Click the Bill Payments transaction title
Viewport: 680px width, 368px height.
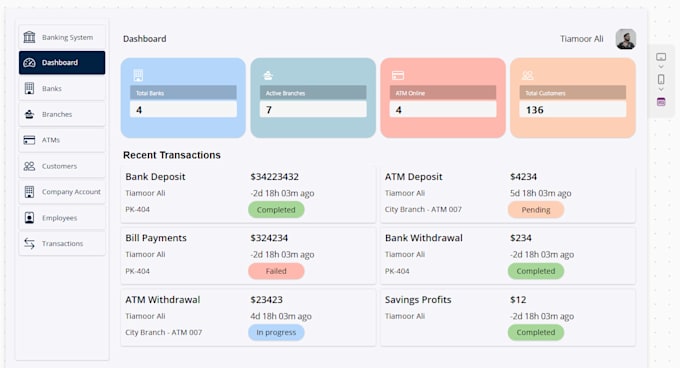(156, 238)
